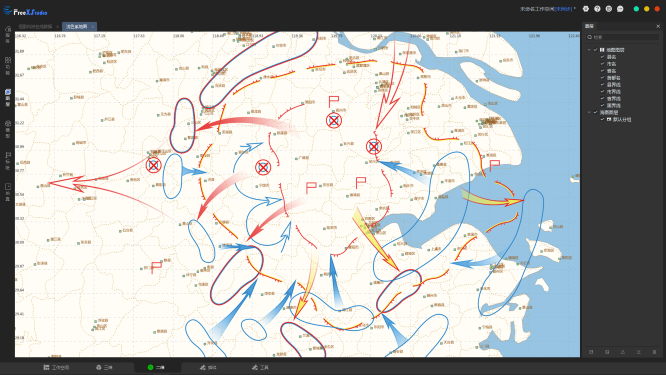This screenshot has width=666, height=375.
Task: Switch to the 三维 bottom tab
Action: click(x=104, y=367)
